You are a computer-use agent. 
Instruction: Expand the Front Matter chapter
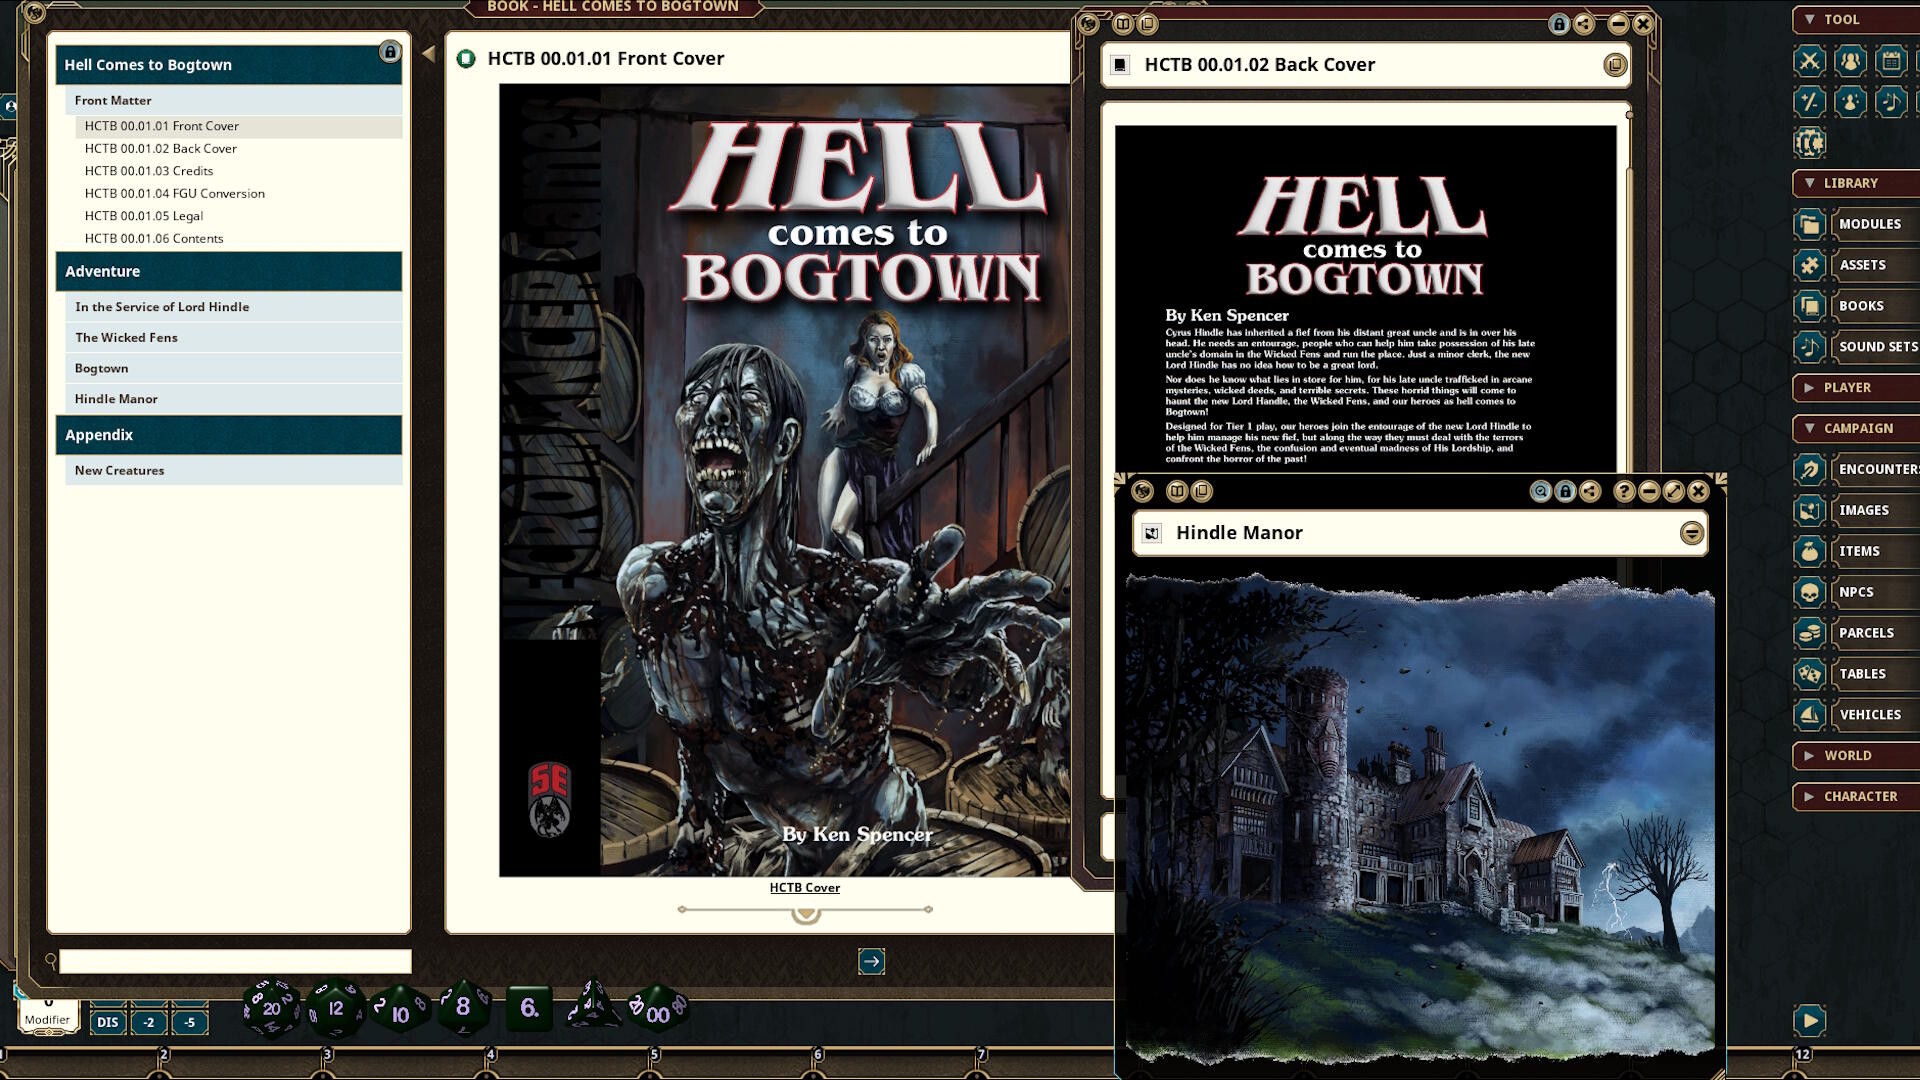pos(234,100)
